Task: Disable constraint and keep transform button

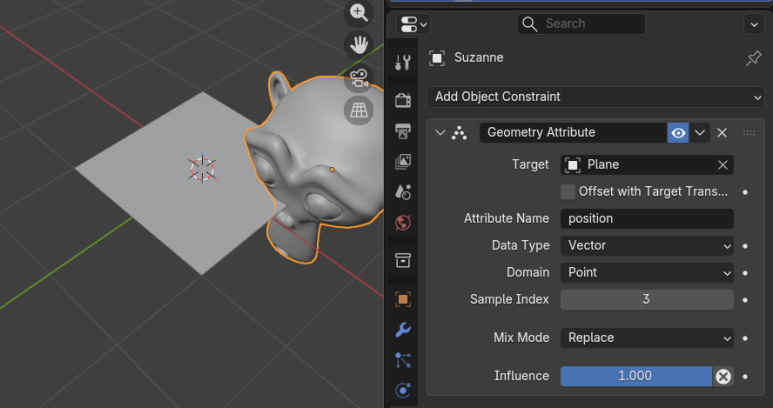Action: click(723, 376)
